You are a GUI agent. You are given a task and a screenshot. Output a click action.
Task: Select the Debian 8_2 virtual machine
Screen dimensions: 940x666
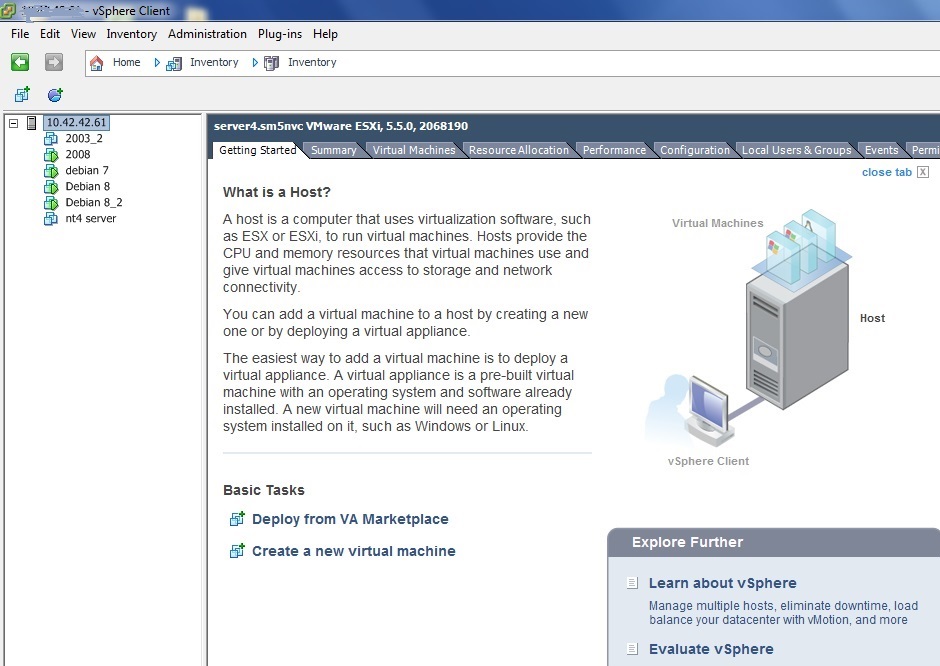tap(94, 203)
